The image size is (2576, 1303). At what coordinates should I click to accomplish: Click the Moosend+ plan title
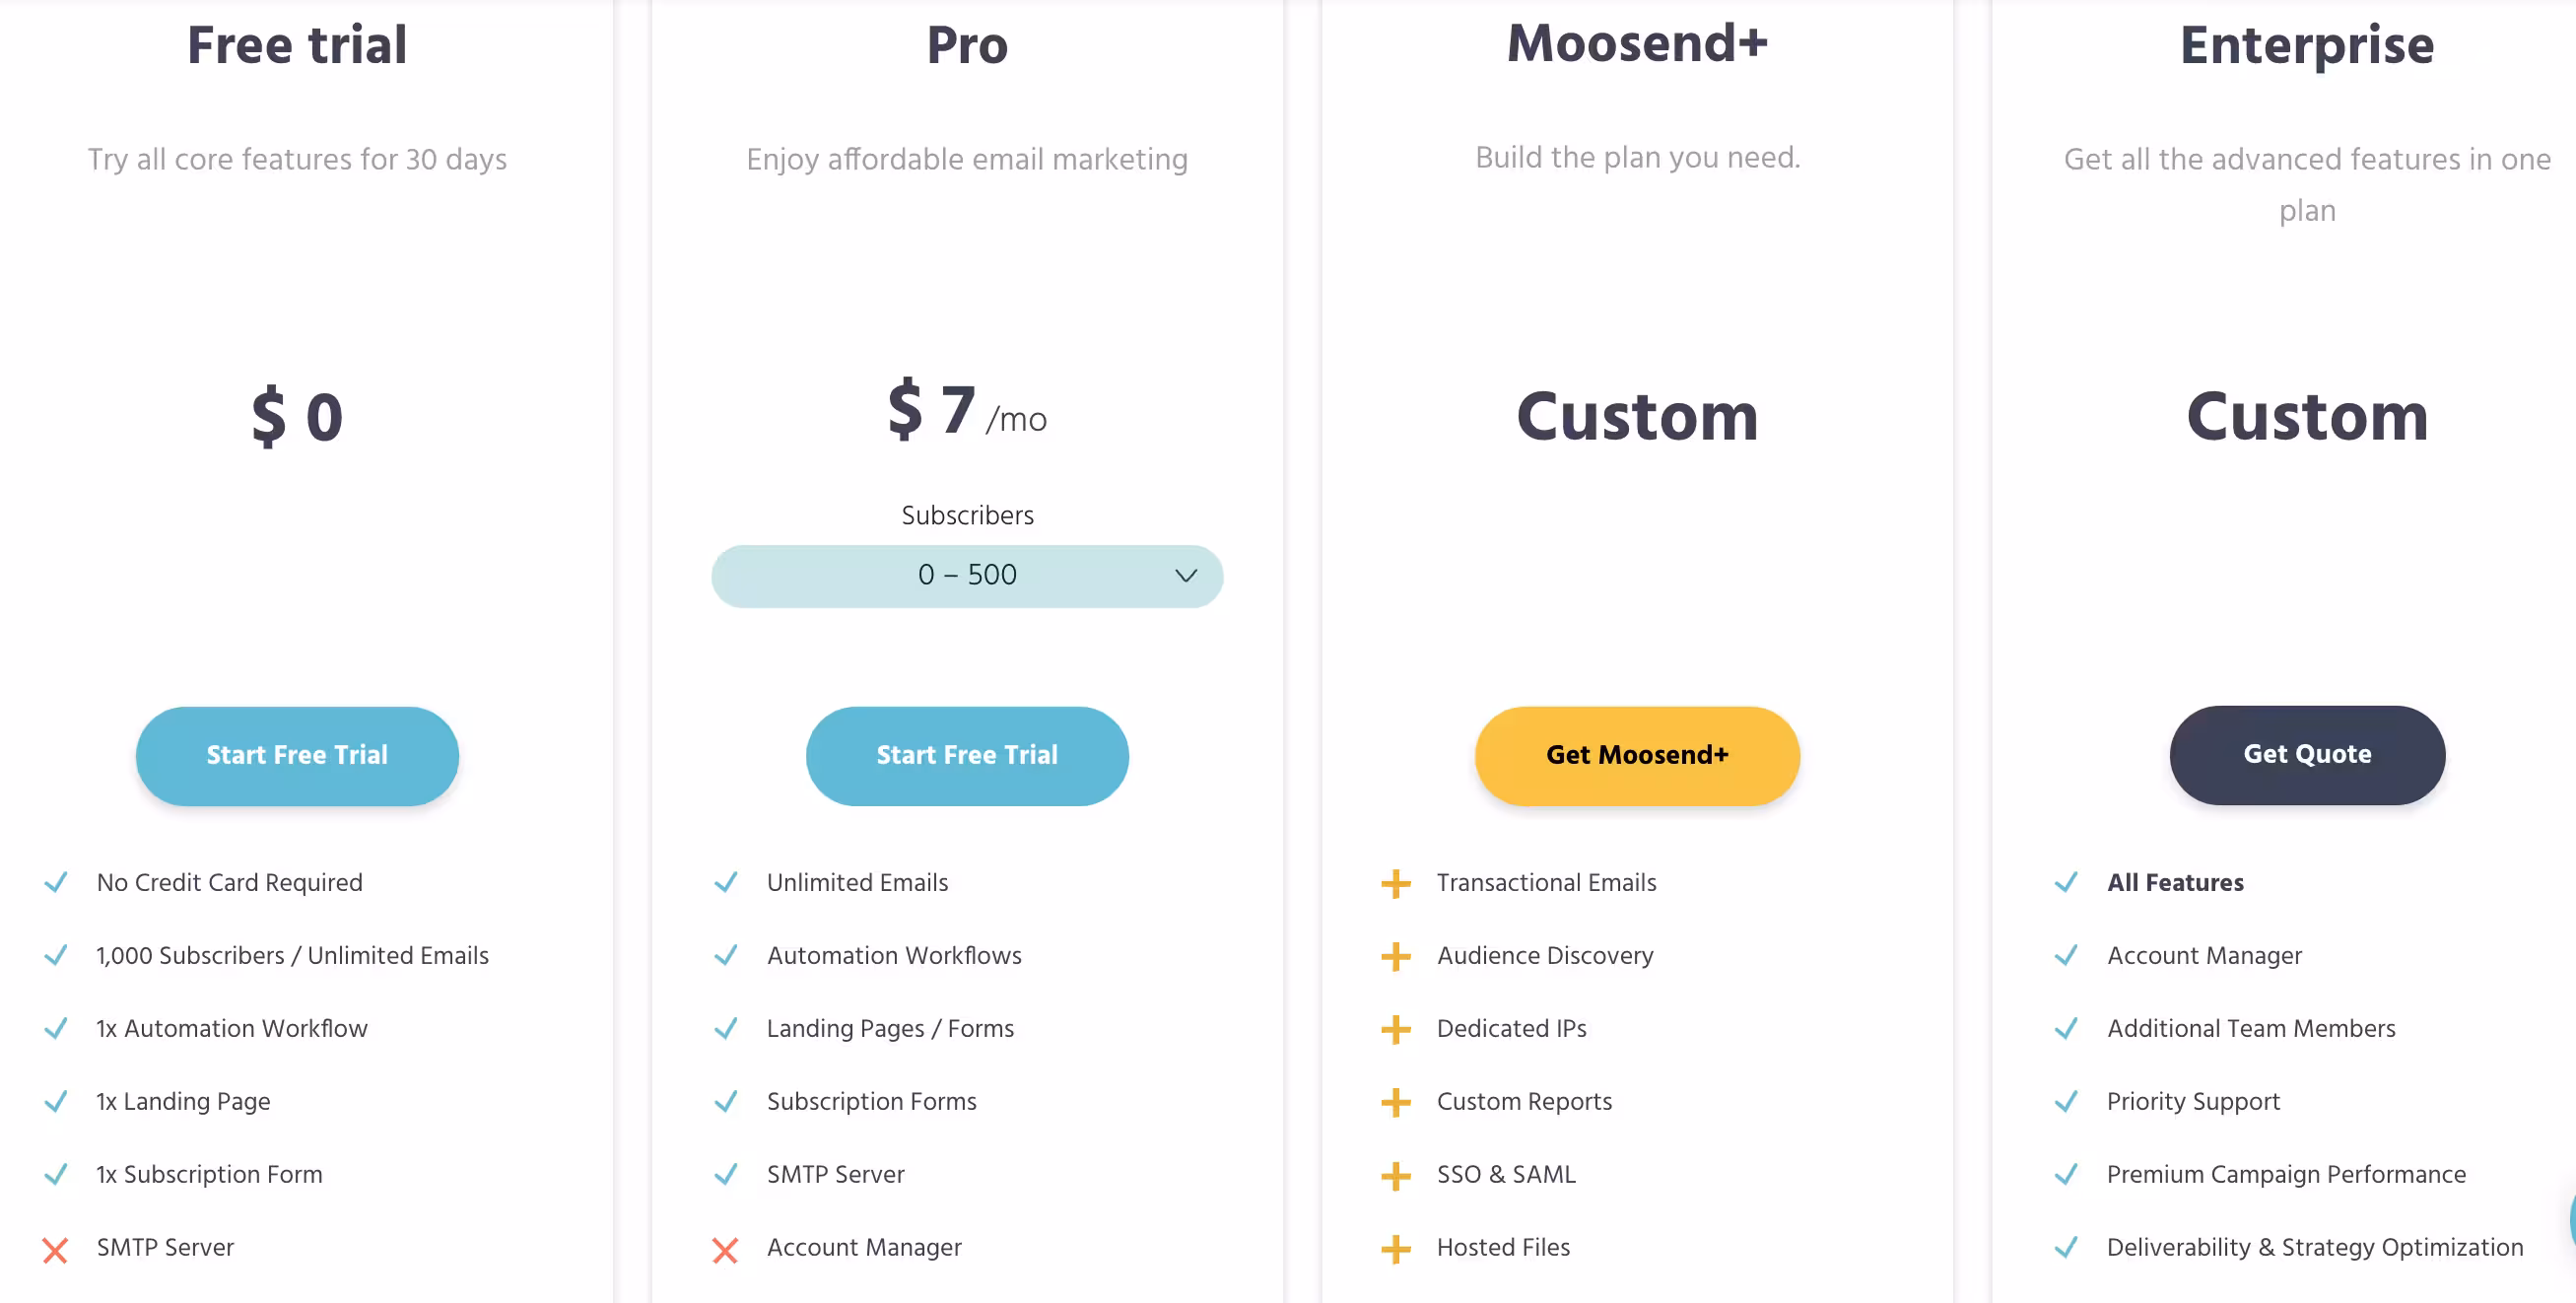[x=1636, y=43]
